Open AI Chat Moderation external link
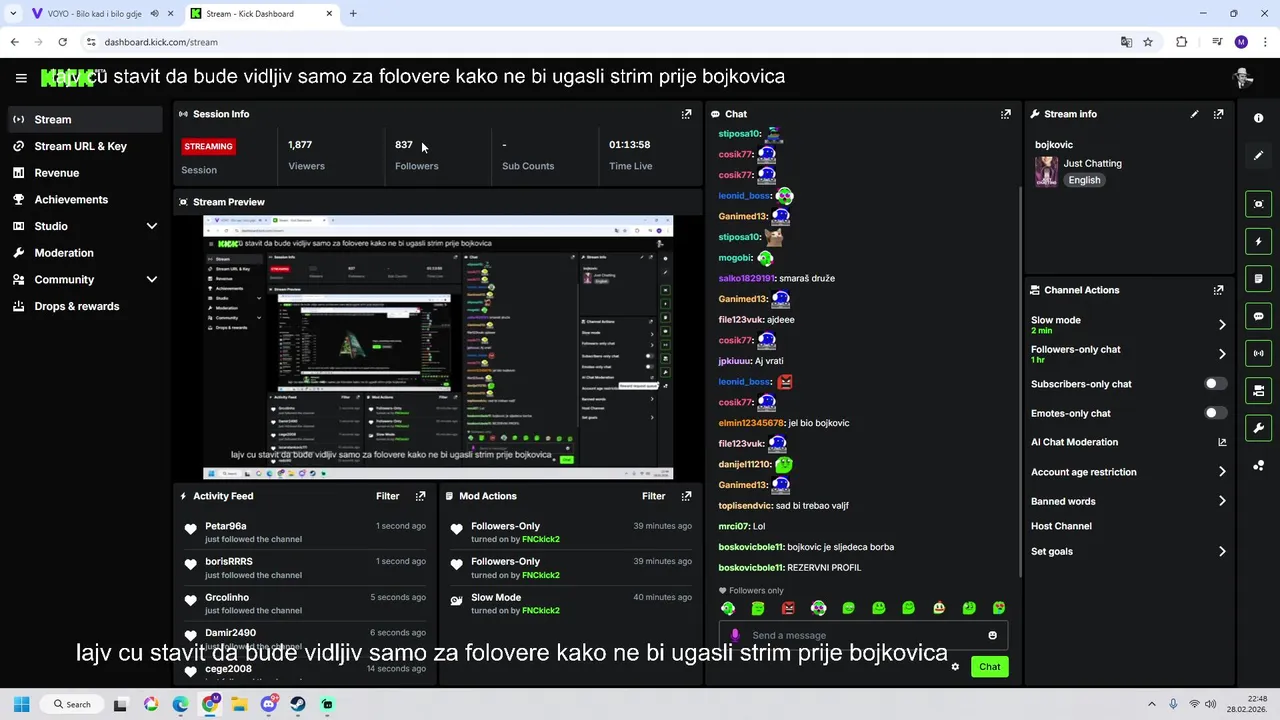The height and width of the screenshot is (720, 1280). point(1222,442)
